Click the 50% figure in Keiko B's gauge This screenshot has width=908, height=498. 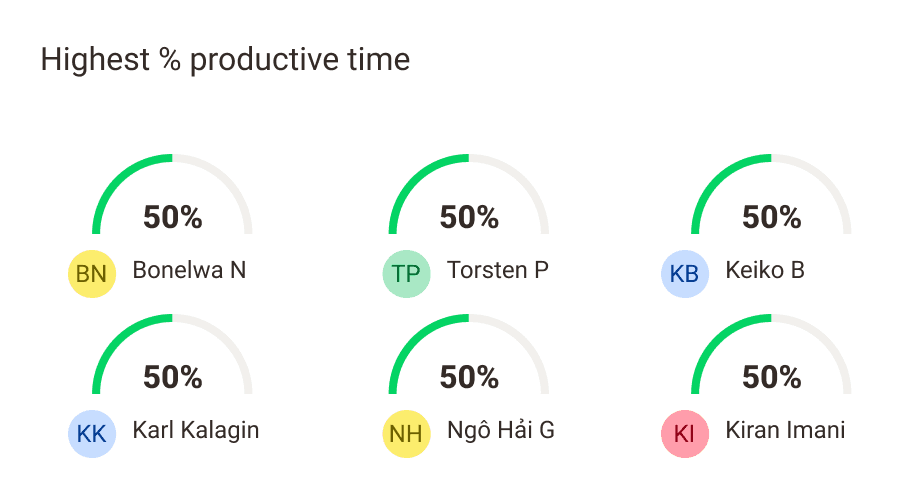(x=771, y=217)
